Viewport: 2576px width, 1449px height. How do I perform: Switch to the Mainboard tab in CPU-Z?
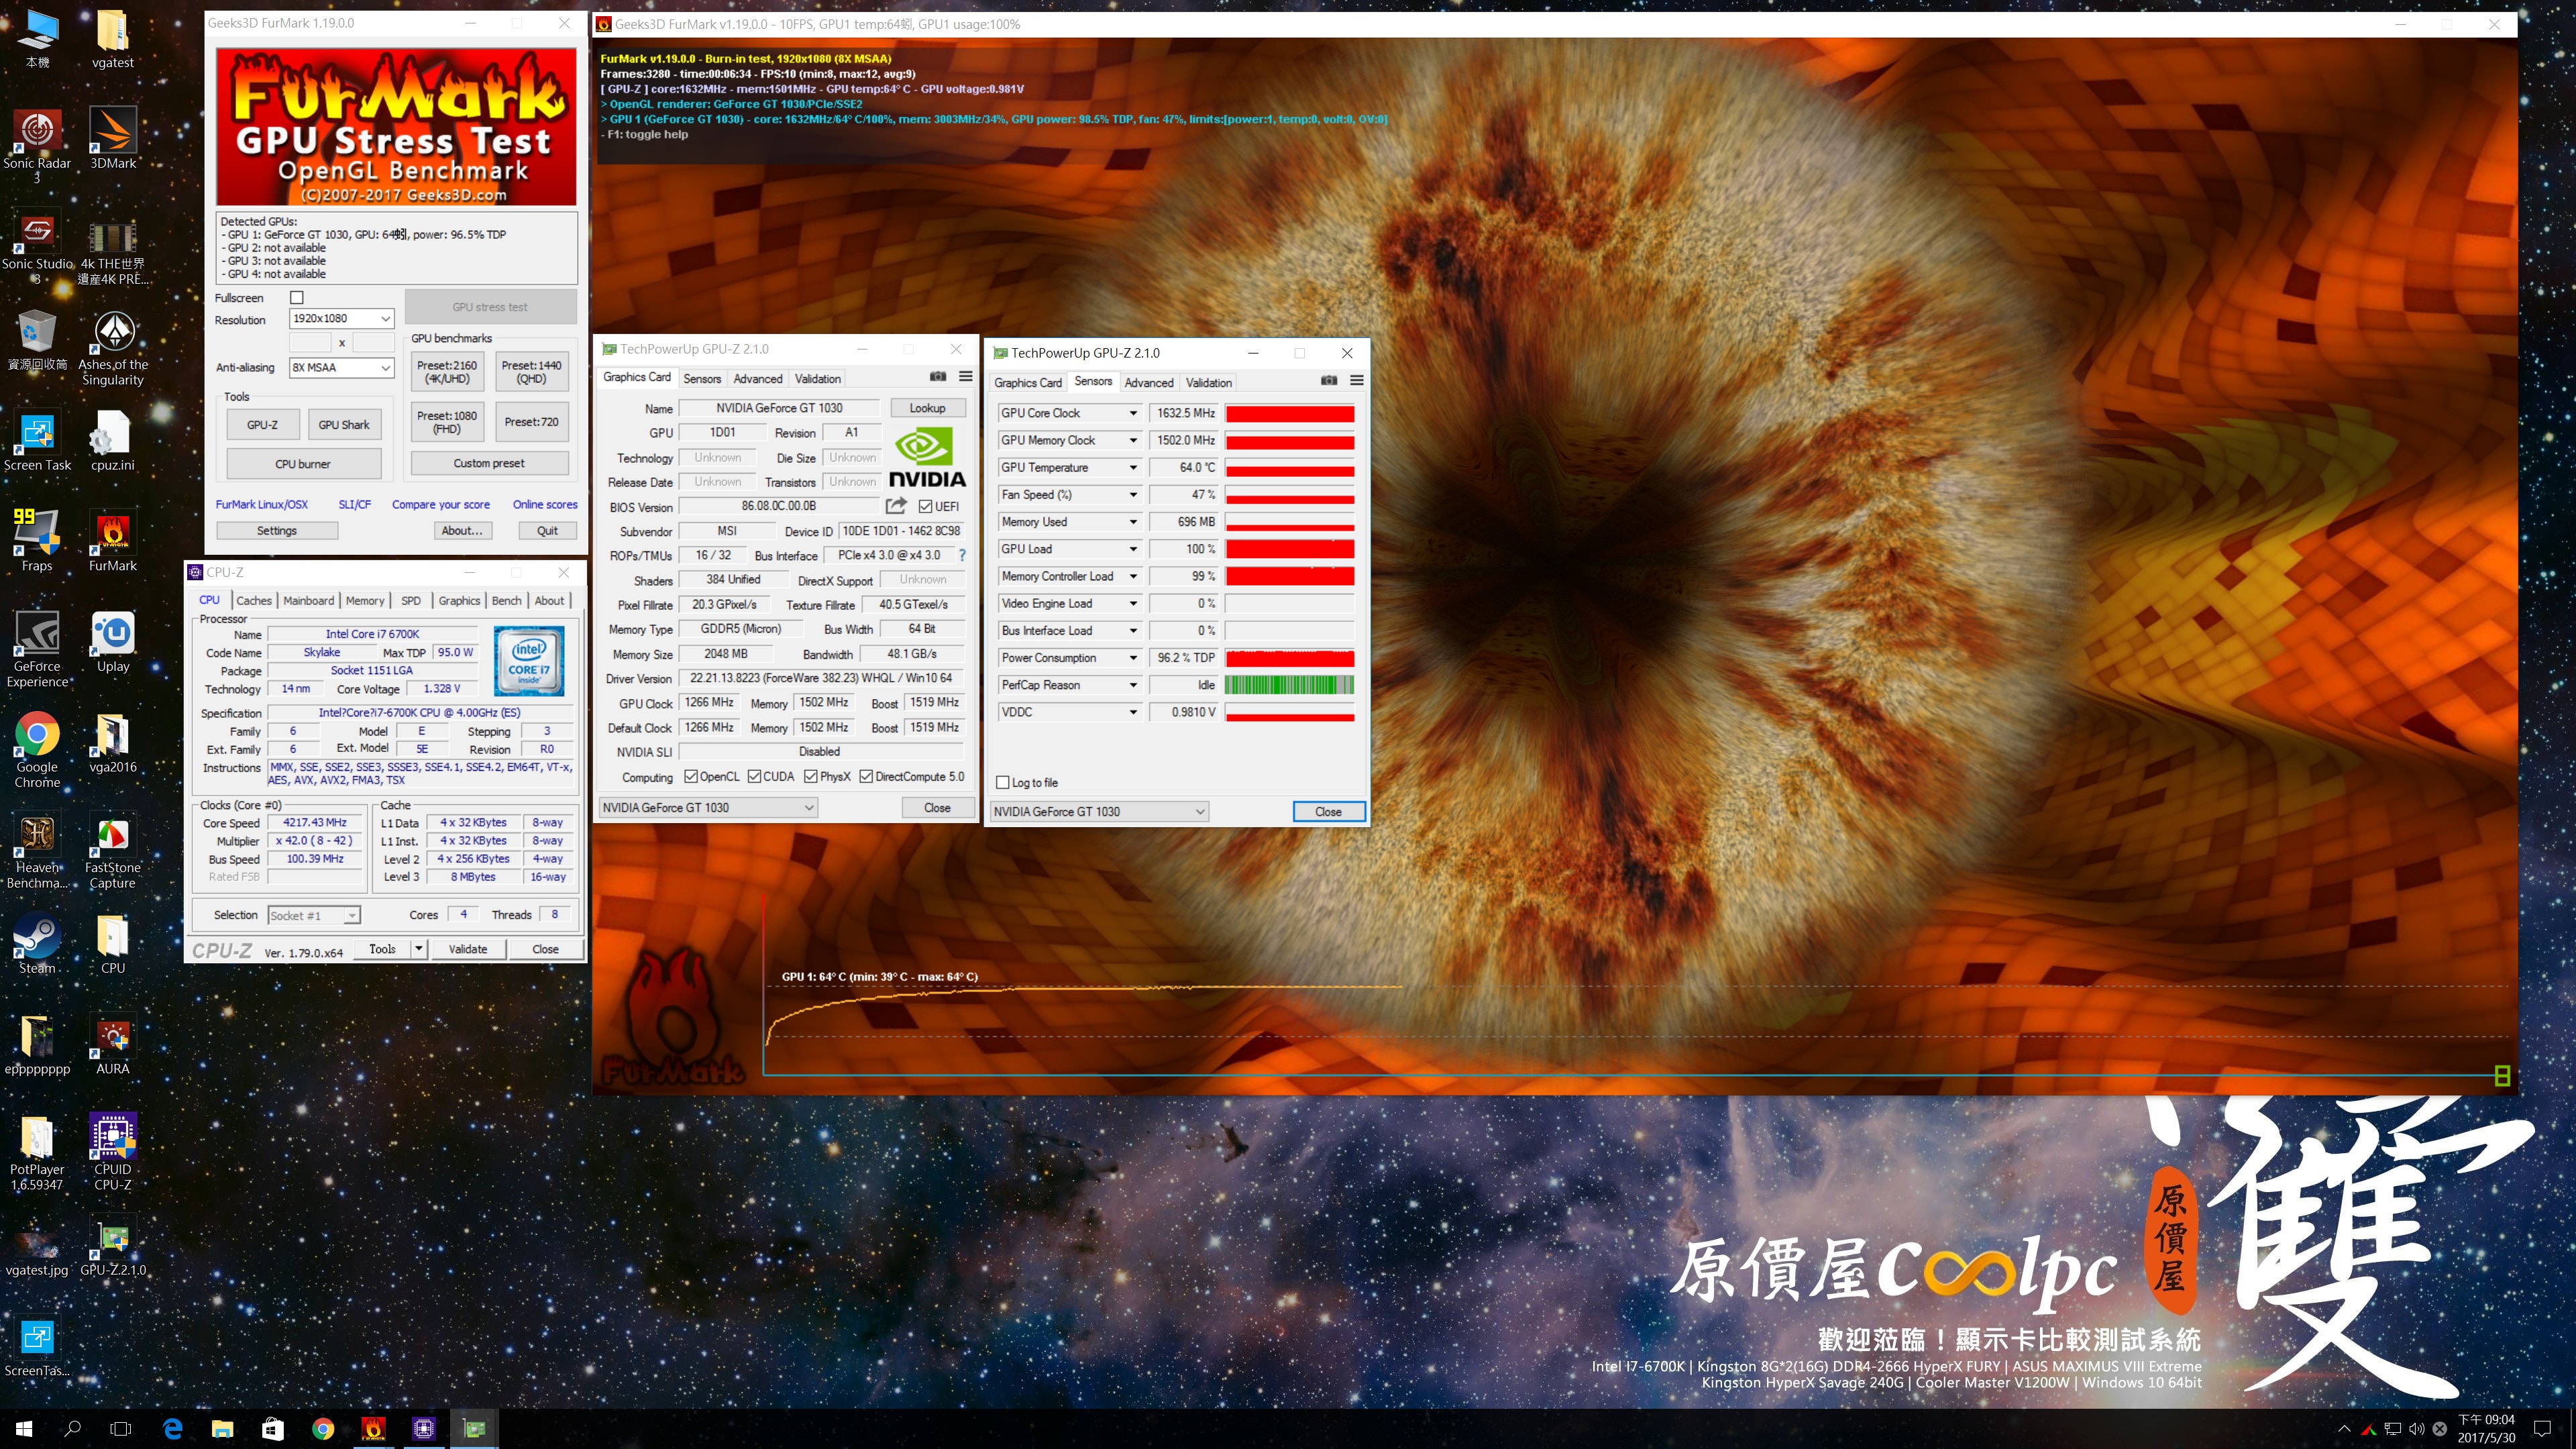pyautogui.click(x=308, y=600)
